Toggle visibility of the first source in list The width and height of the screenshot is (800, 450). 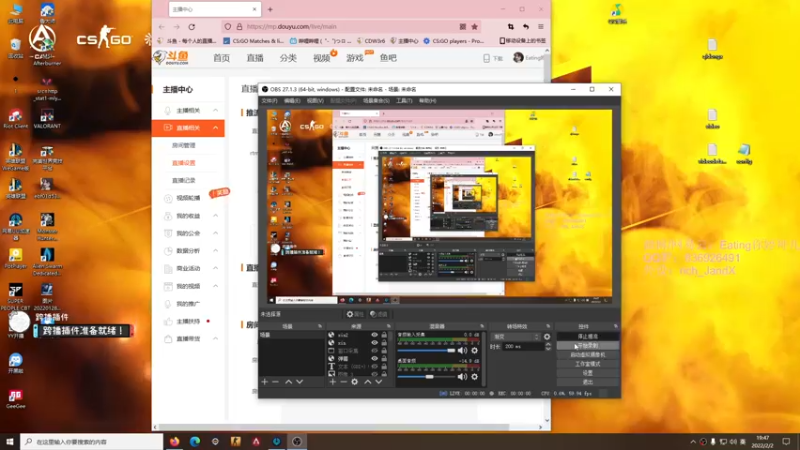click(374, 335)
